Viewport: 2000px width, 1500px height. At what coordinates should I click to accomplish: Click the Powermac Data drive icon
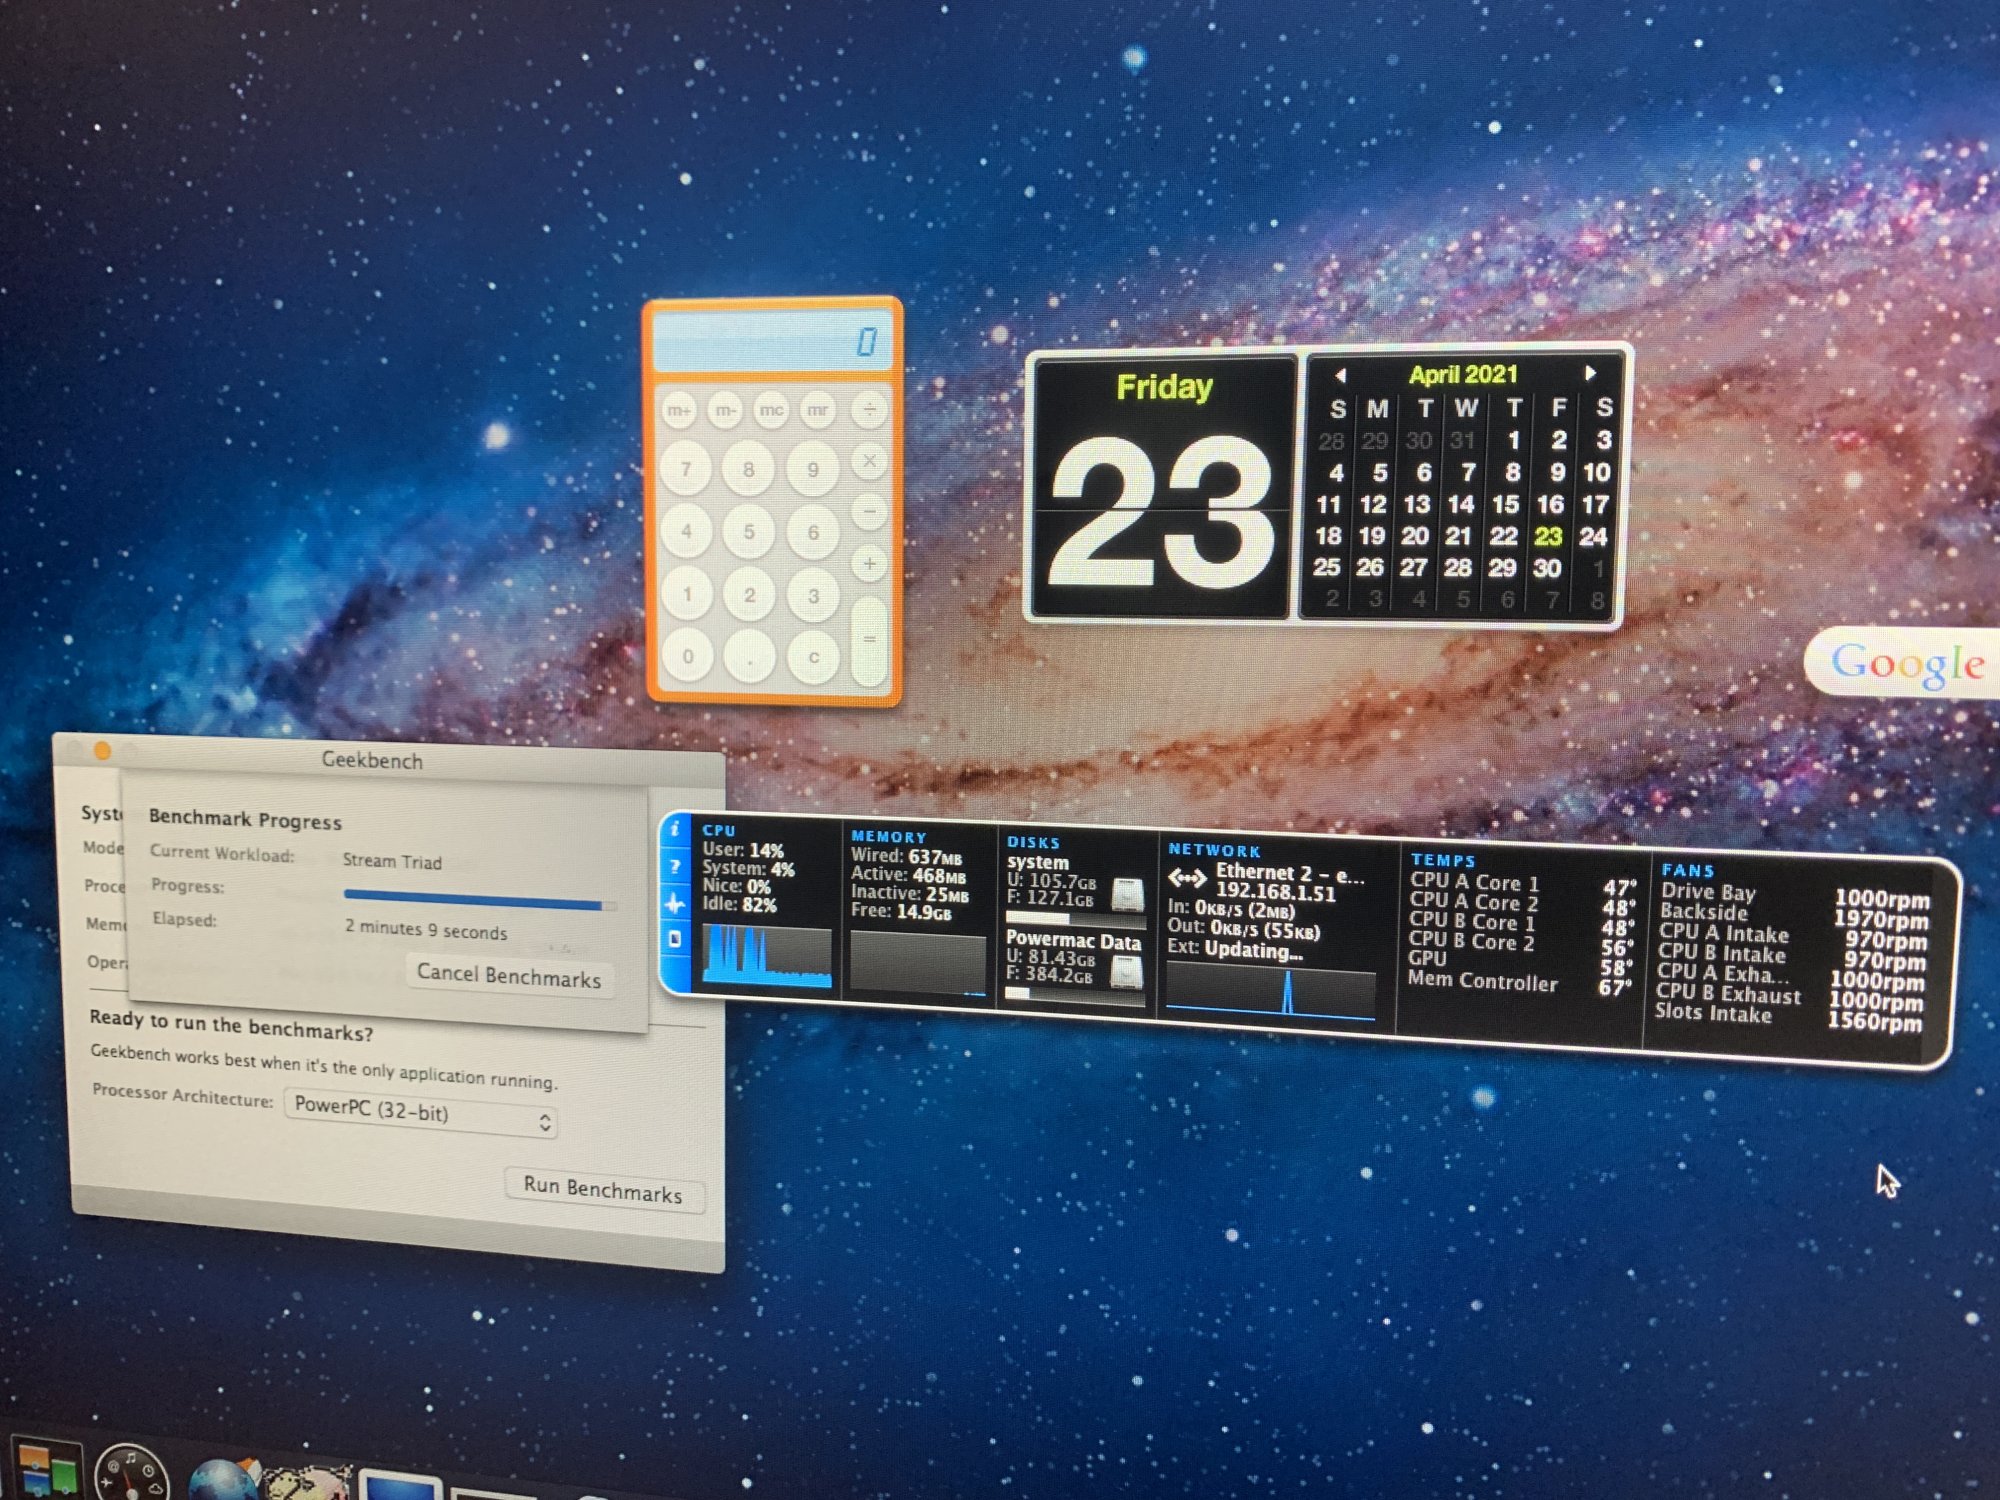1127,971
